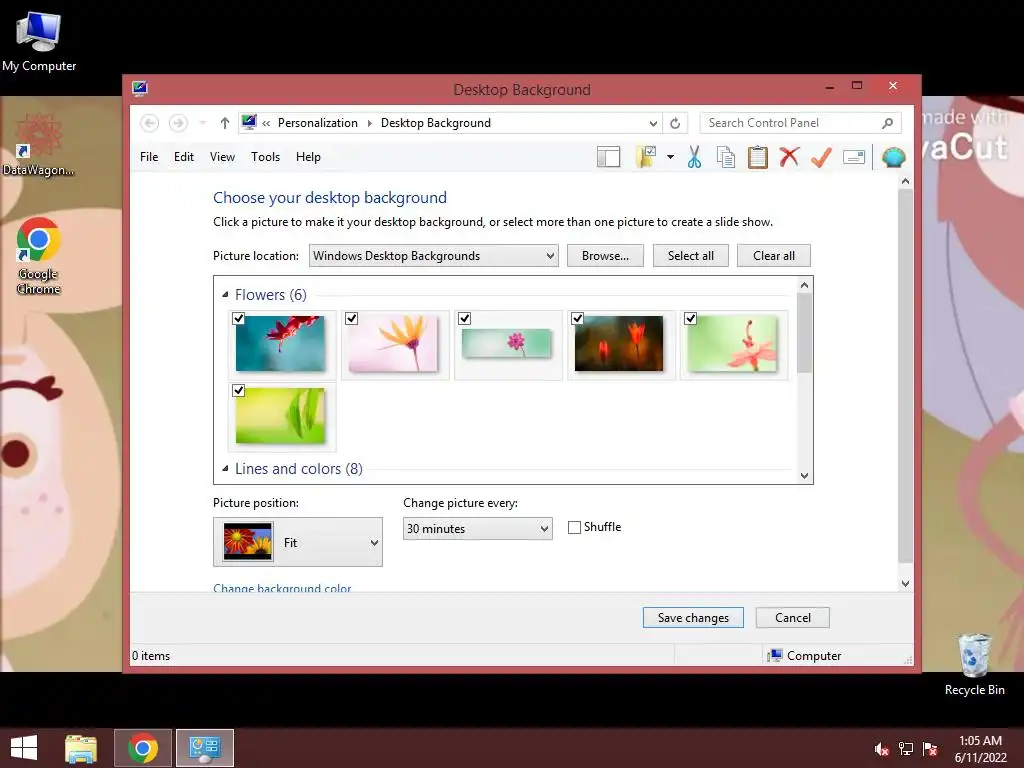Uncheck the dark red tulips picture
The width and height of the screenshot is (1024, 768).
578,318
